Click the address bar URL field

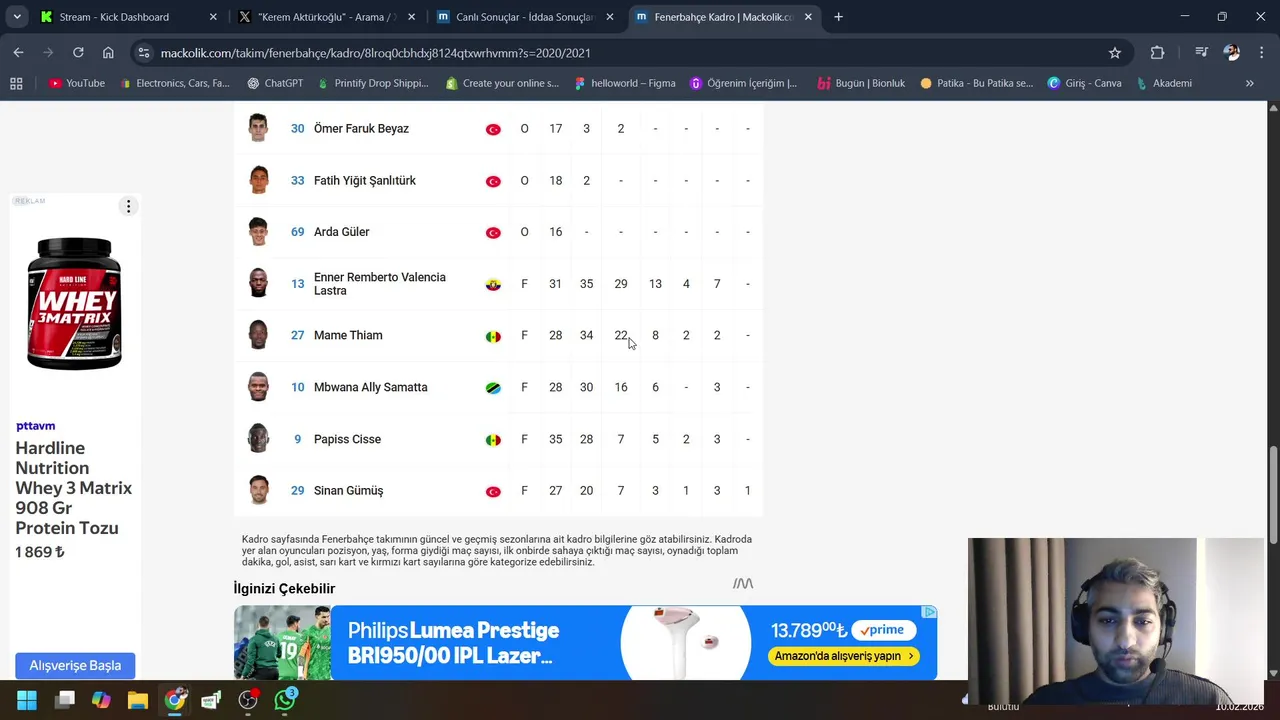(620, 53)
